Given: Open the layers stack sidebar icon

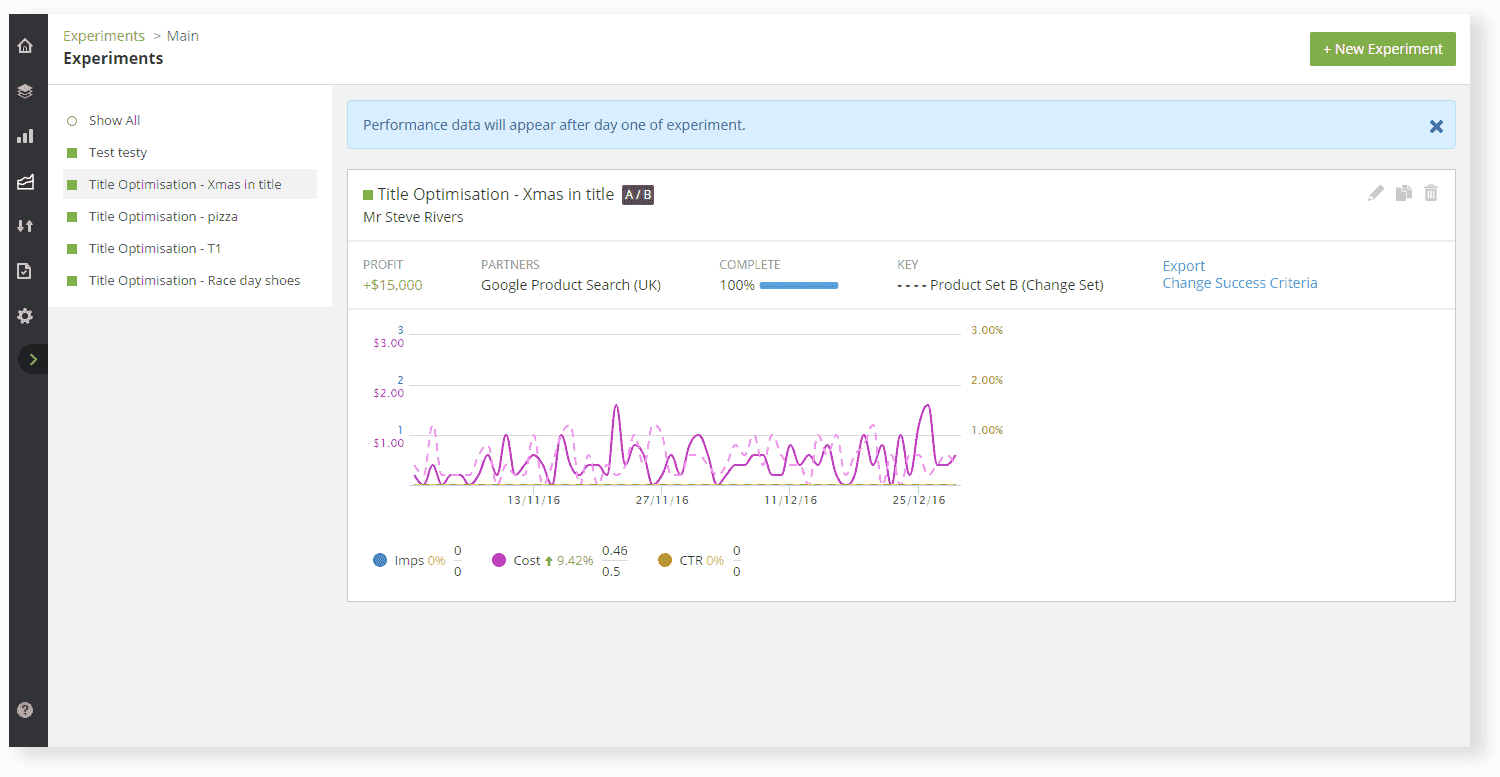Looking at the screenshot, I should click(25, 91).
